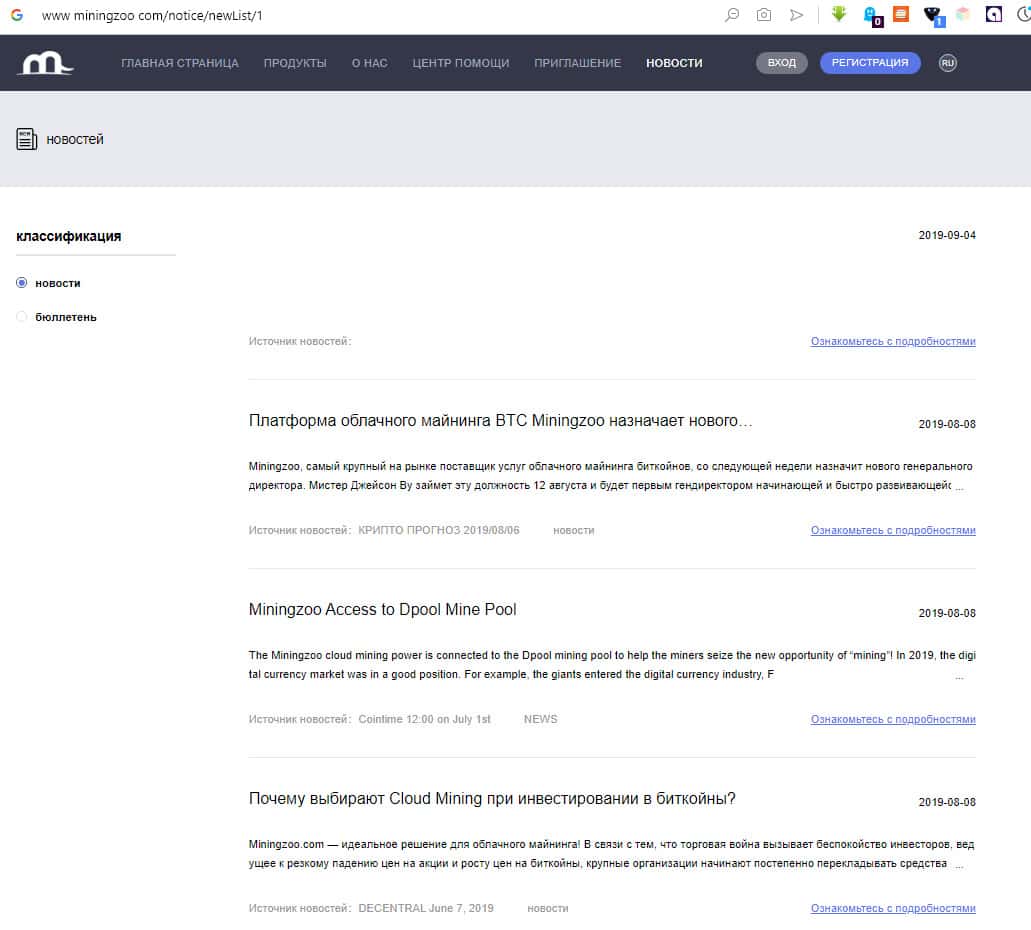Click the dark purple square extension icon
1031x930 pixels.
pyautogui.click(x=994, y=14)
